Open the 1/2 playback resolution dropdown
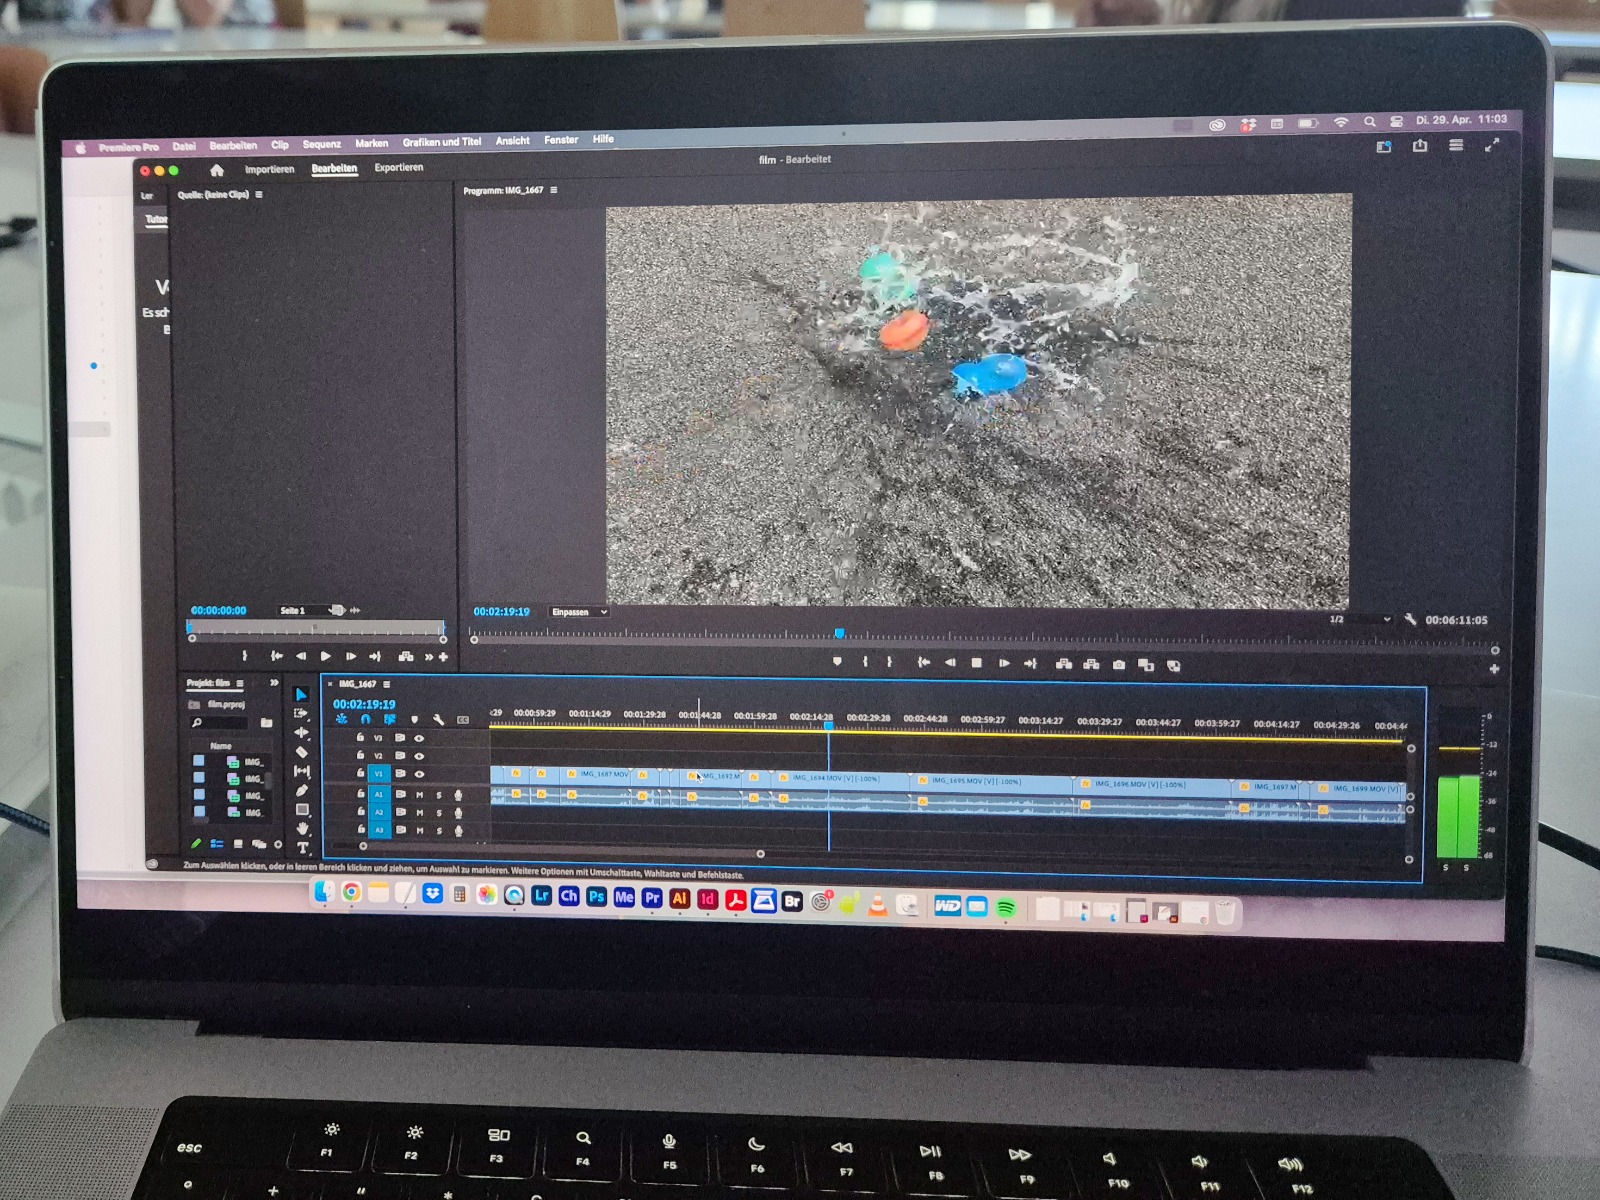 (1360, 620)
